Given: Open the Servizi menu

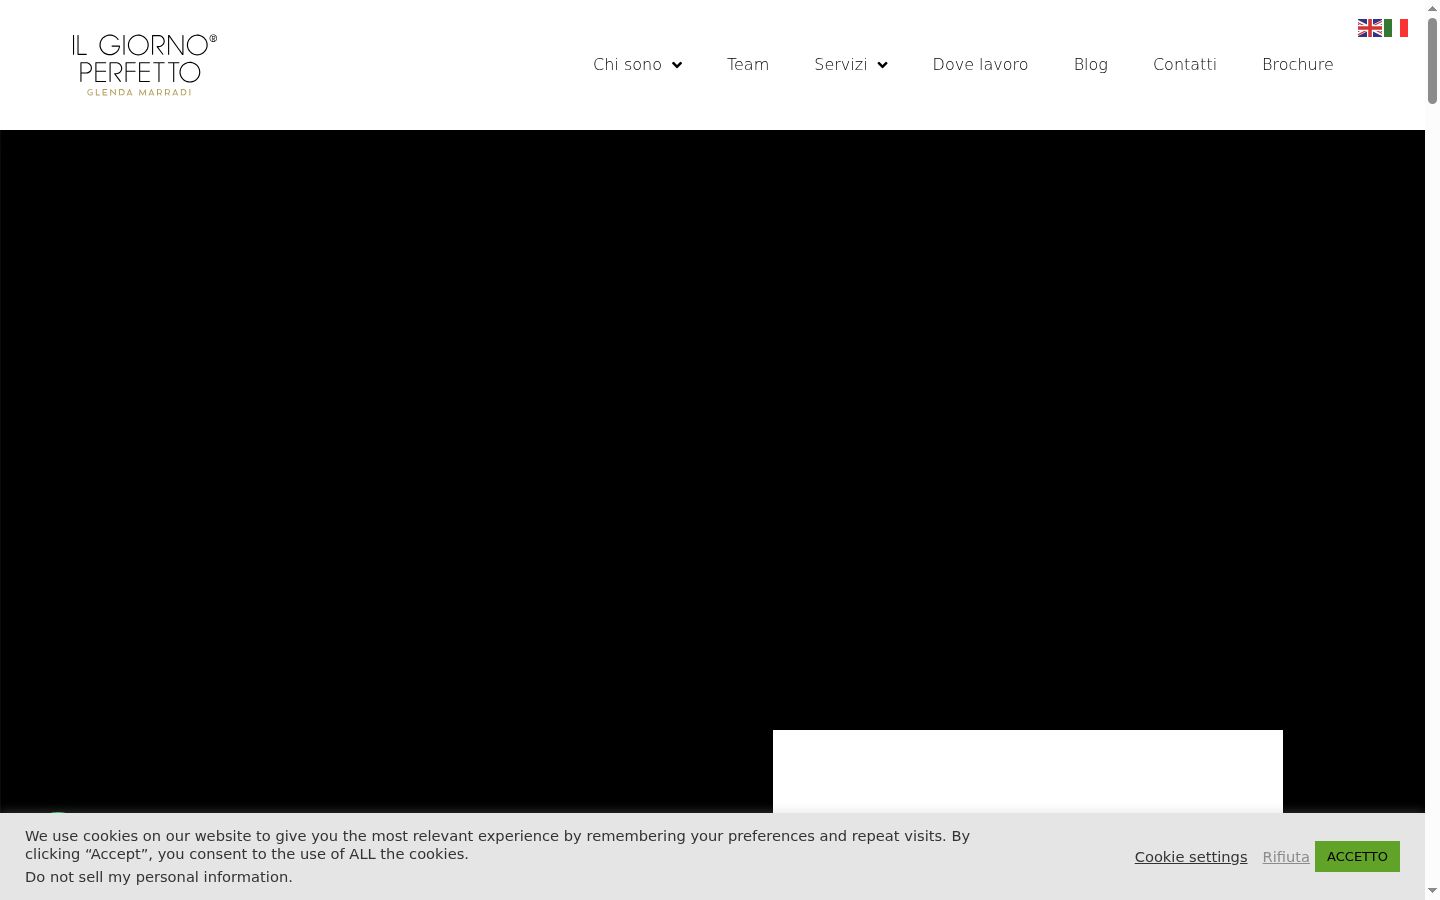Looking at the screenshot, I should click(841, 64).
